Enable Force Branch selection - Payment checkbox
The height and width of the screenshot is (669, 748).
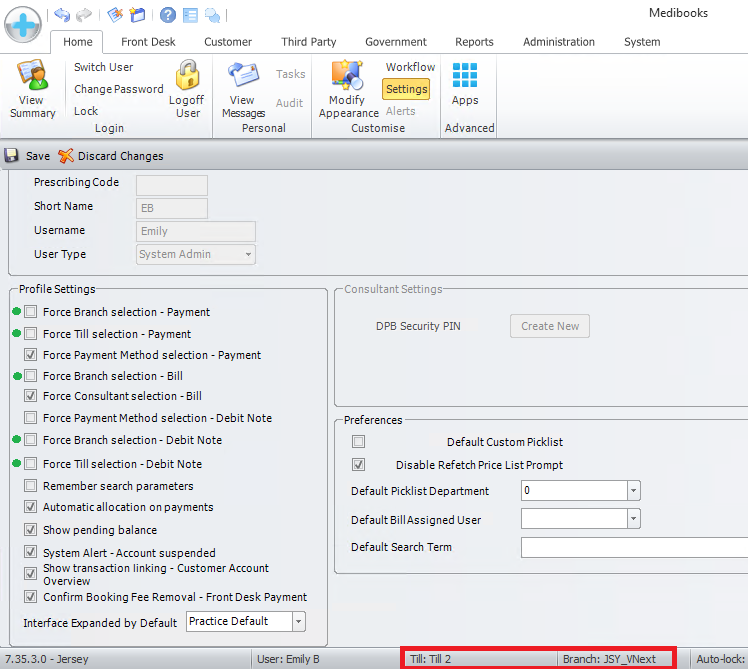coord(30,312)
